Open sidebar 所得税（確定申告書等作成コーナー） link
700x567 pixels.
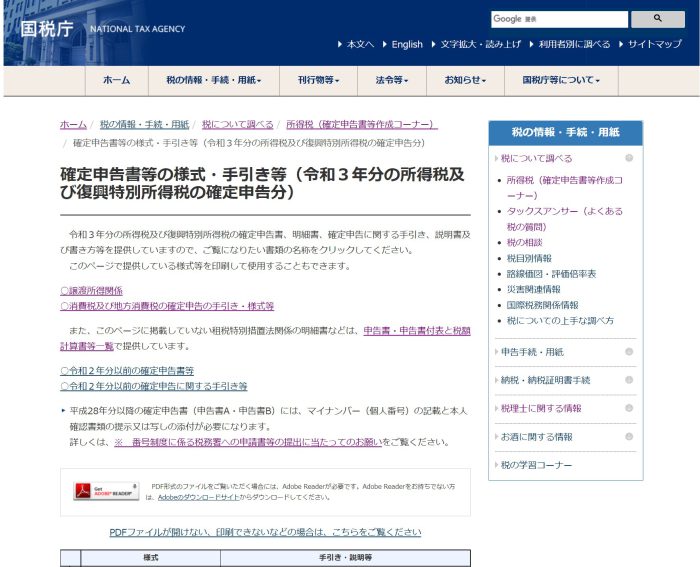click(565, 188)
